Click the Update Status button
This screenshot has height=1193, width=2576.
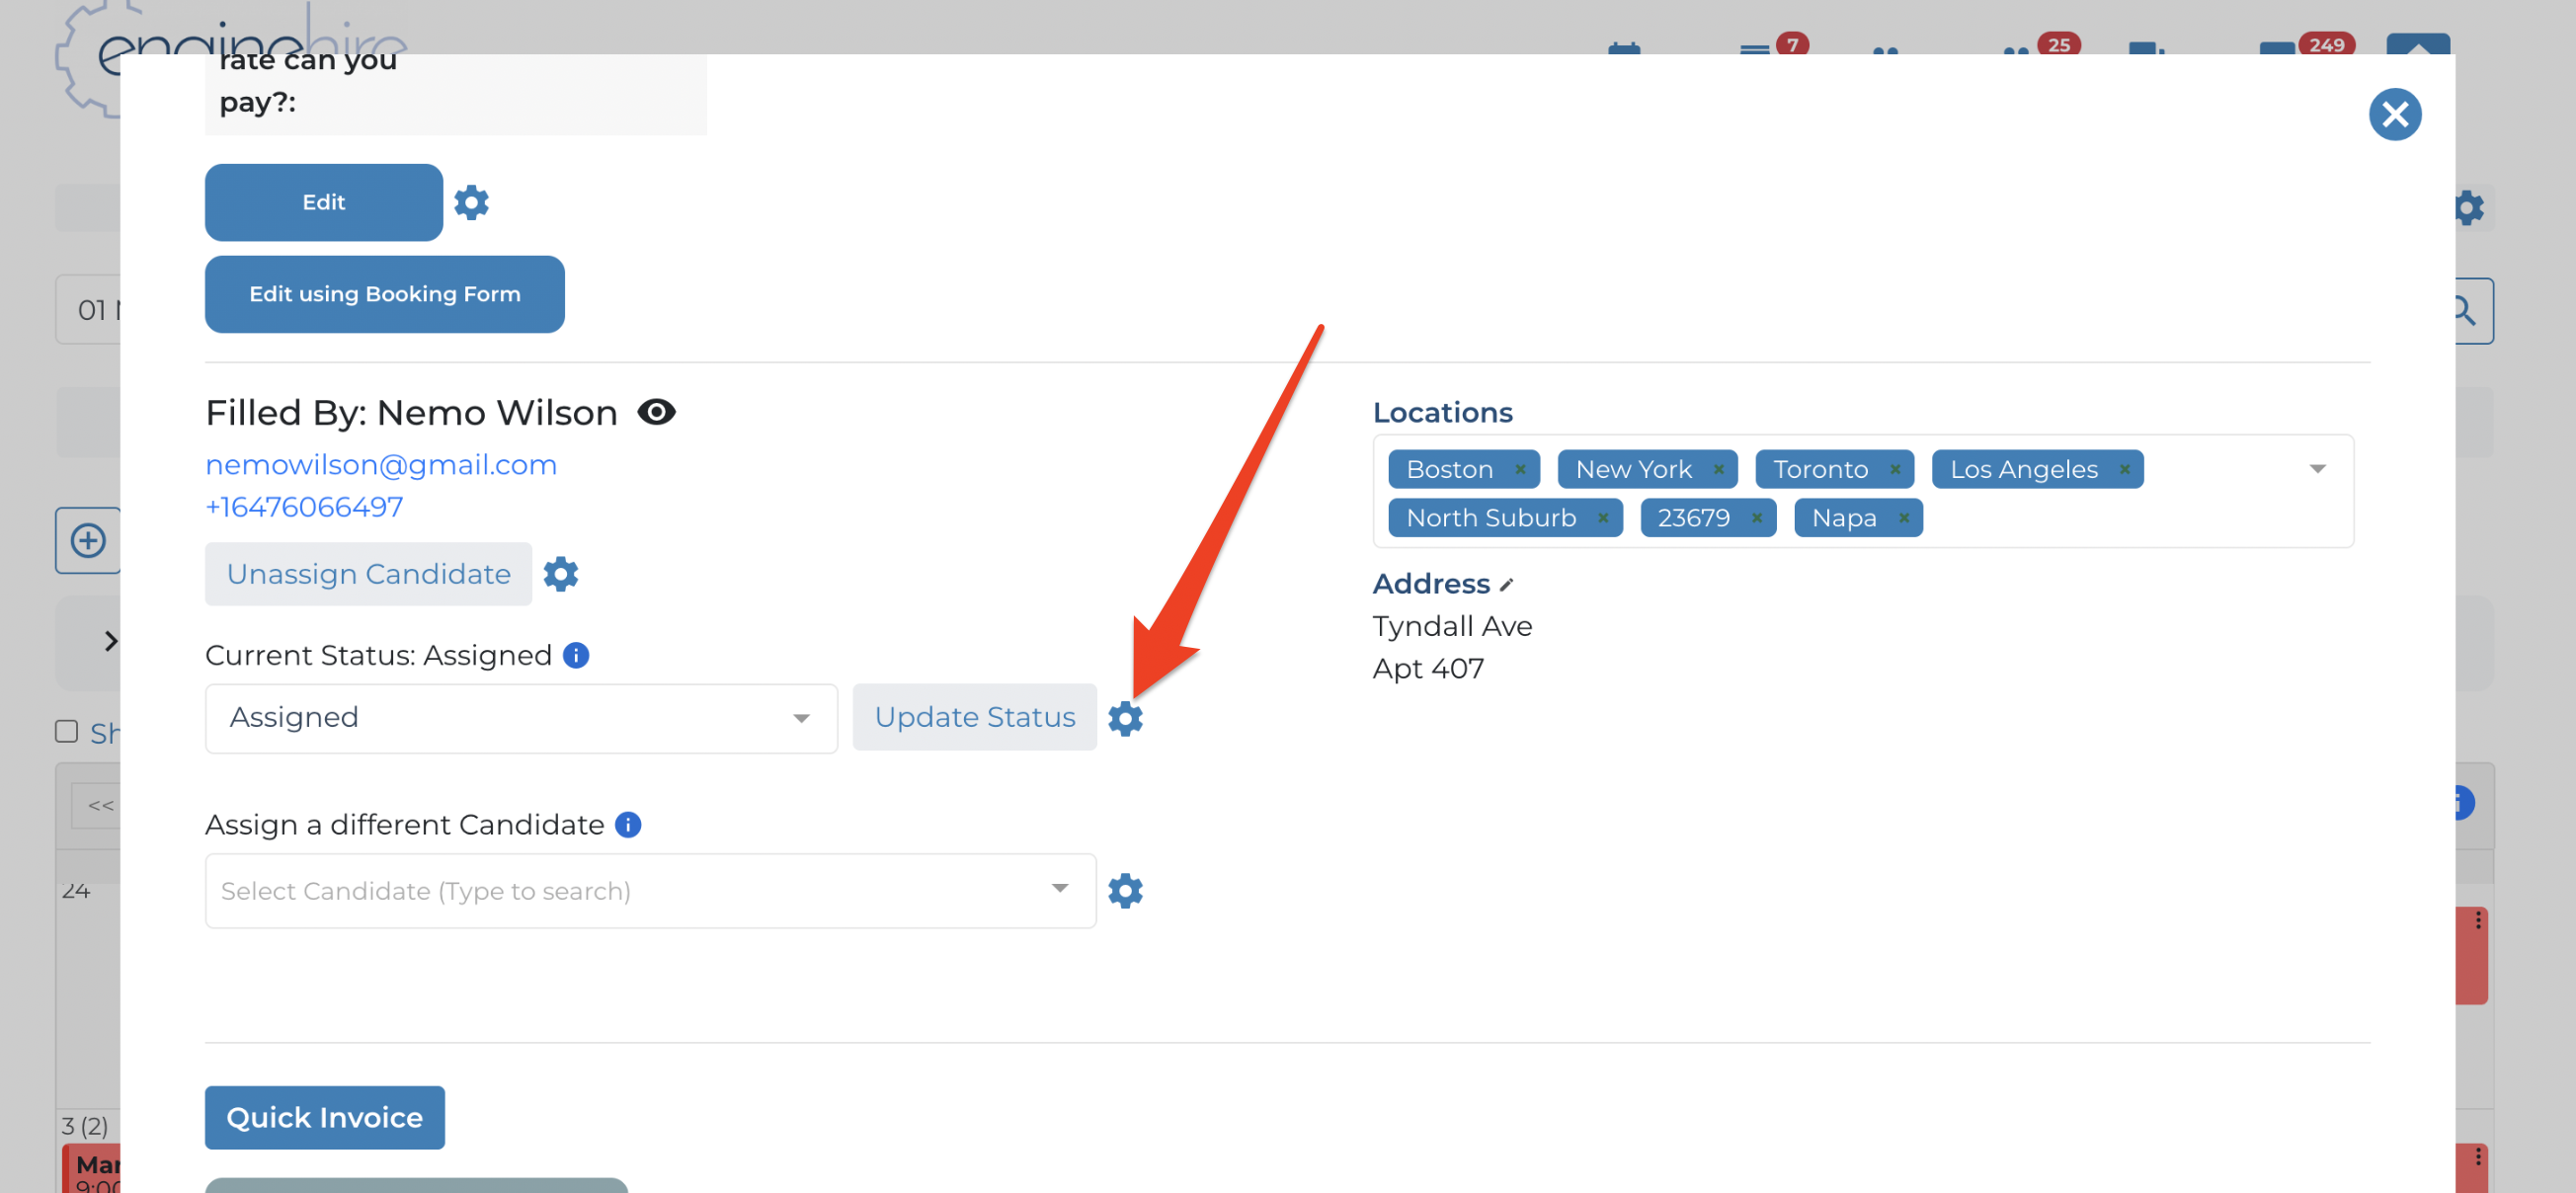tap(974, 717)
